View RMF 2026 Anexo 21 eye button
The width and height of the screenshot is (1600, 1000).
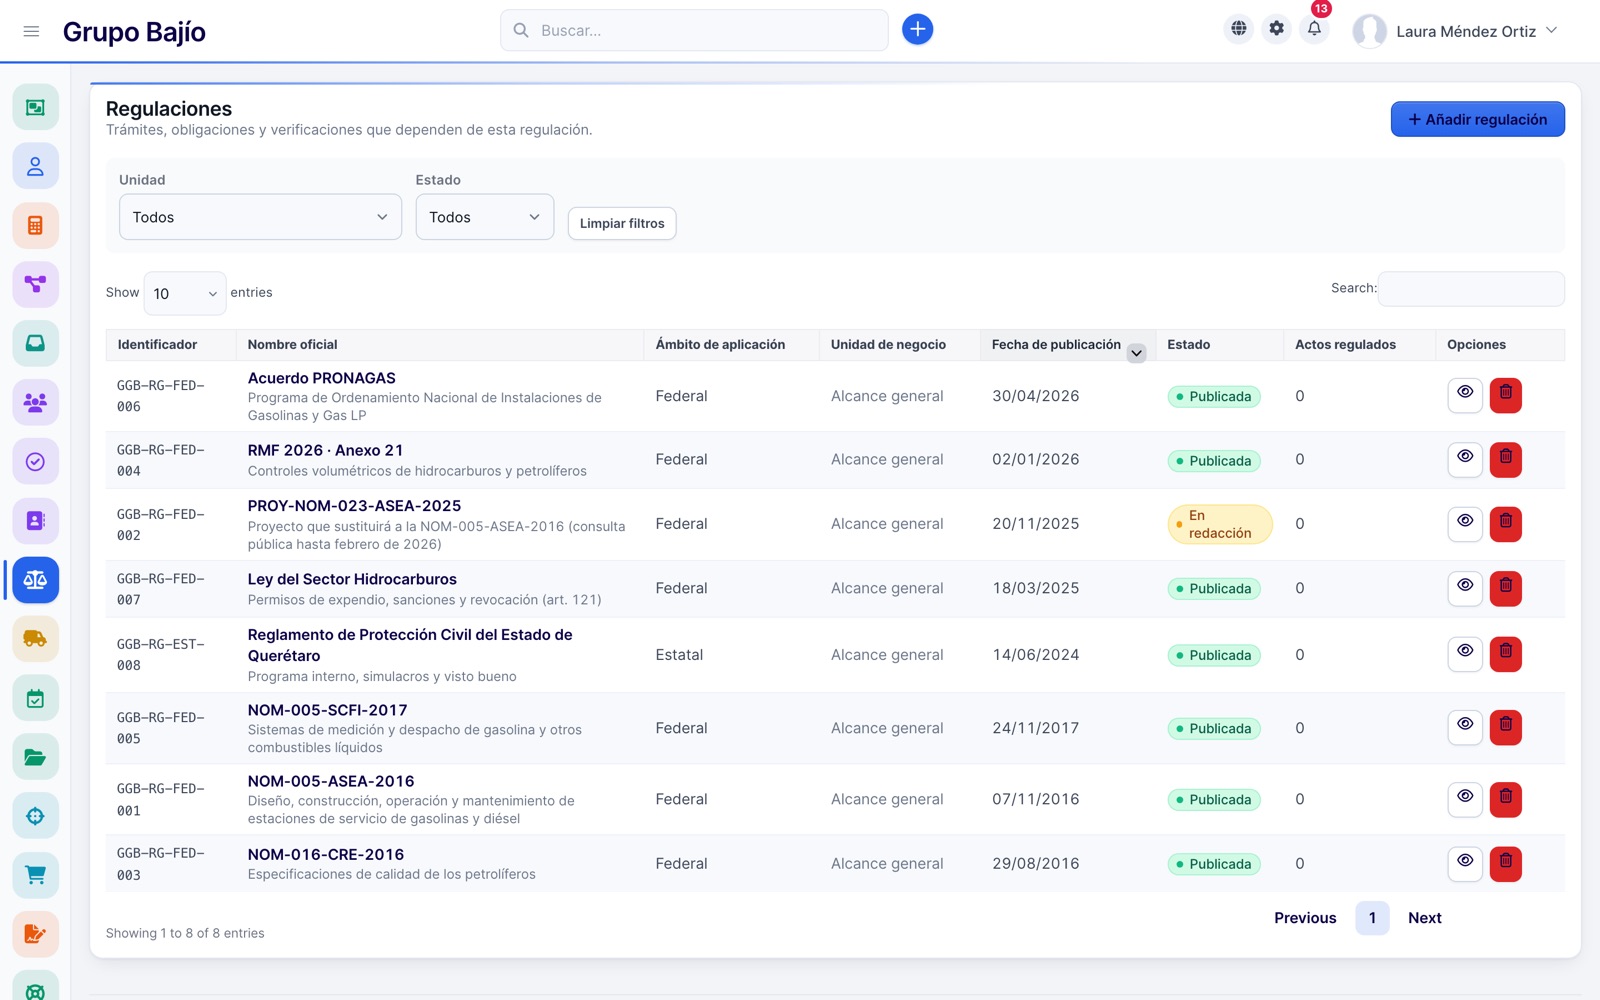point(1465,459)
